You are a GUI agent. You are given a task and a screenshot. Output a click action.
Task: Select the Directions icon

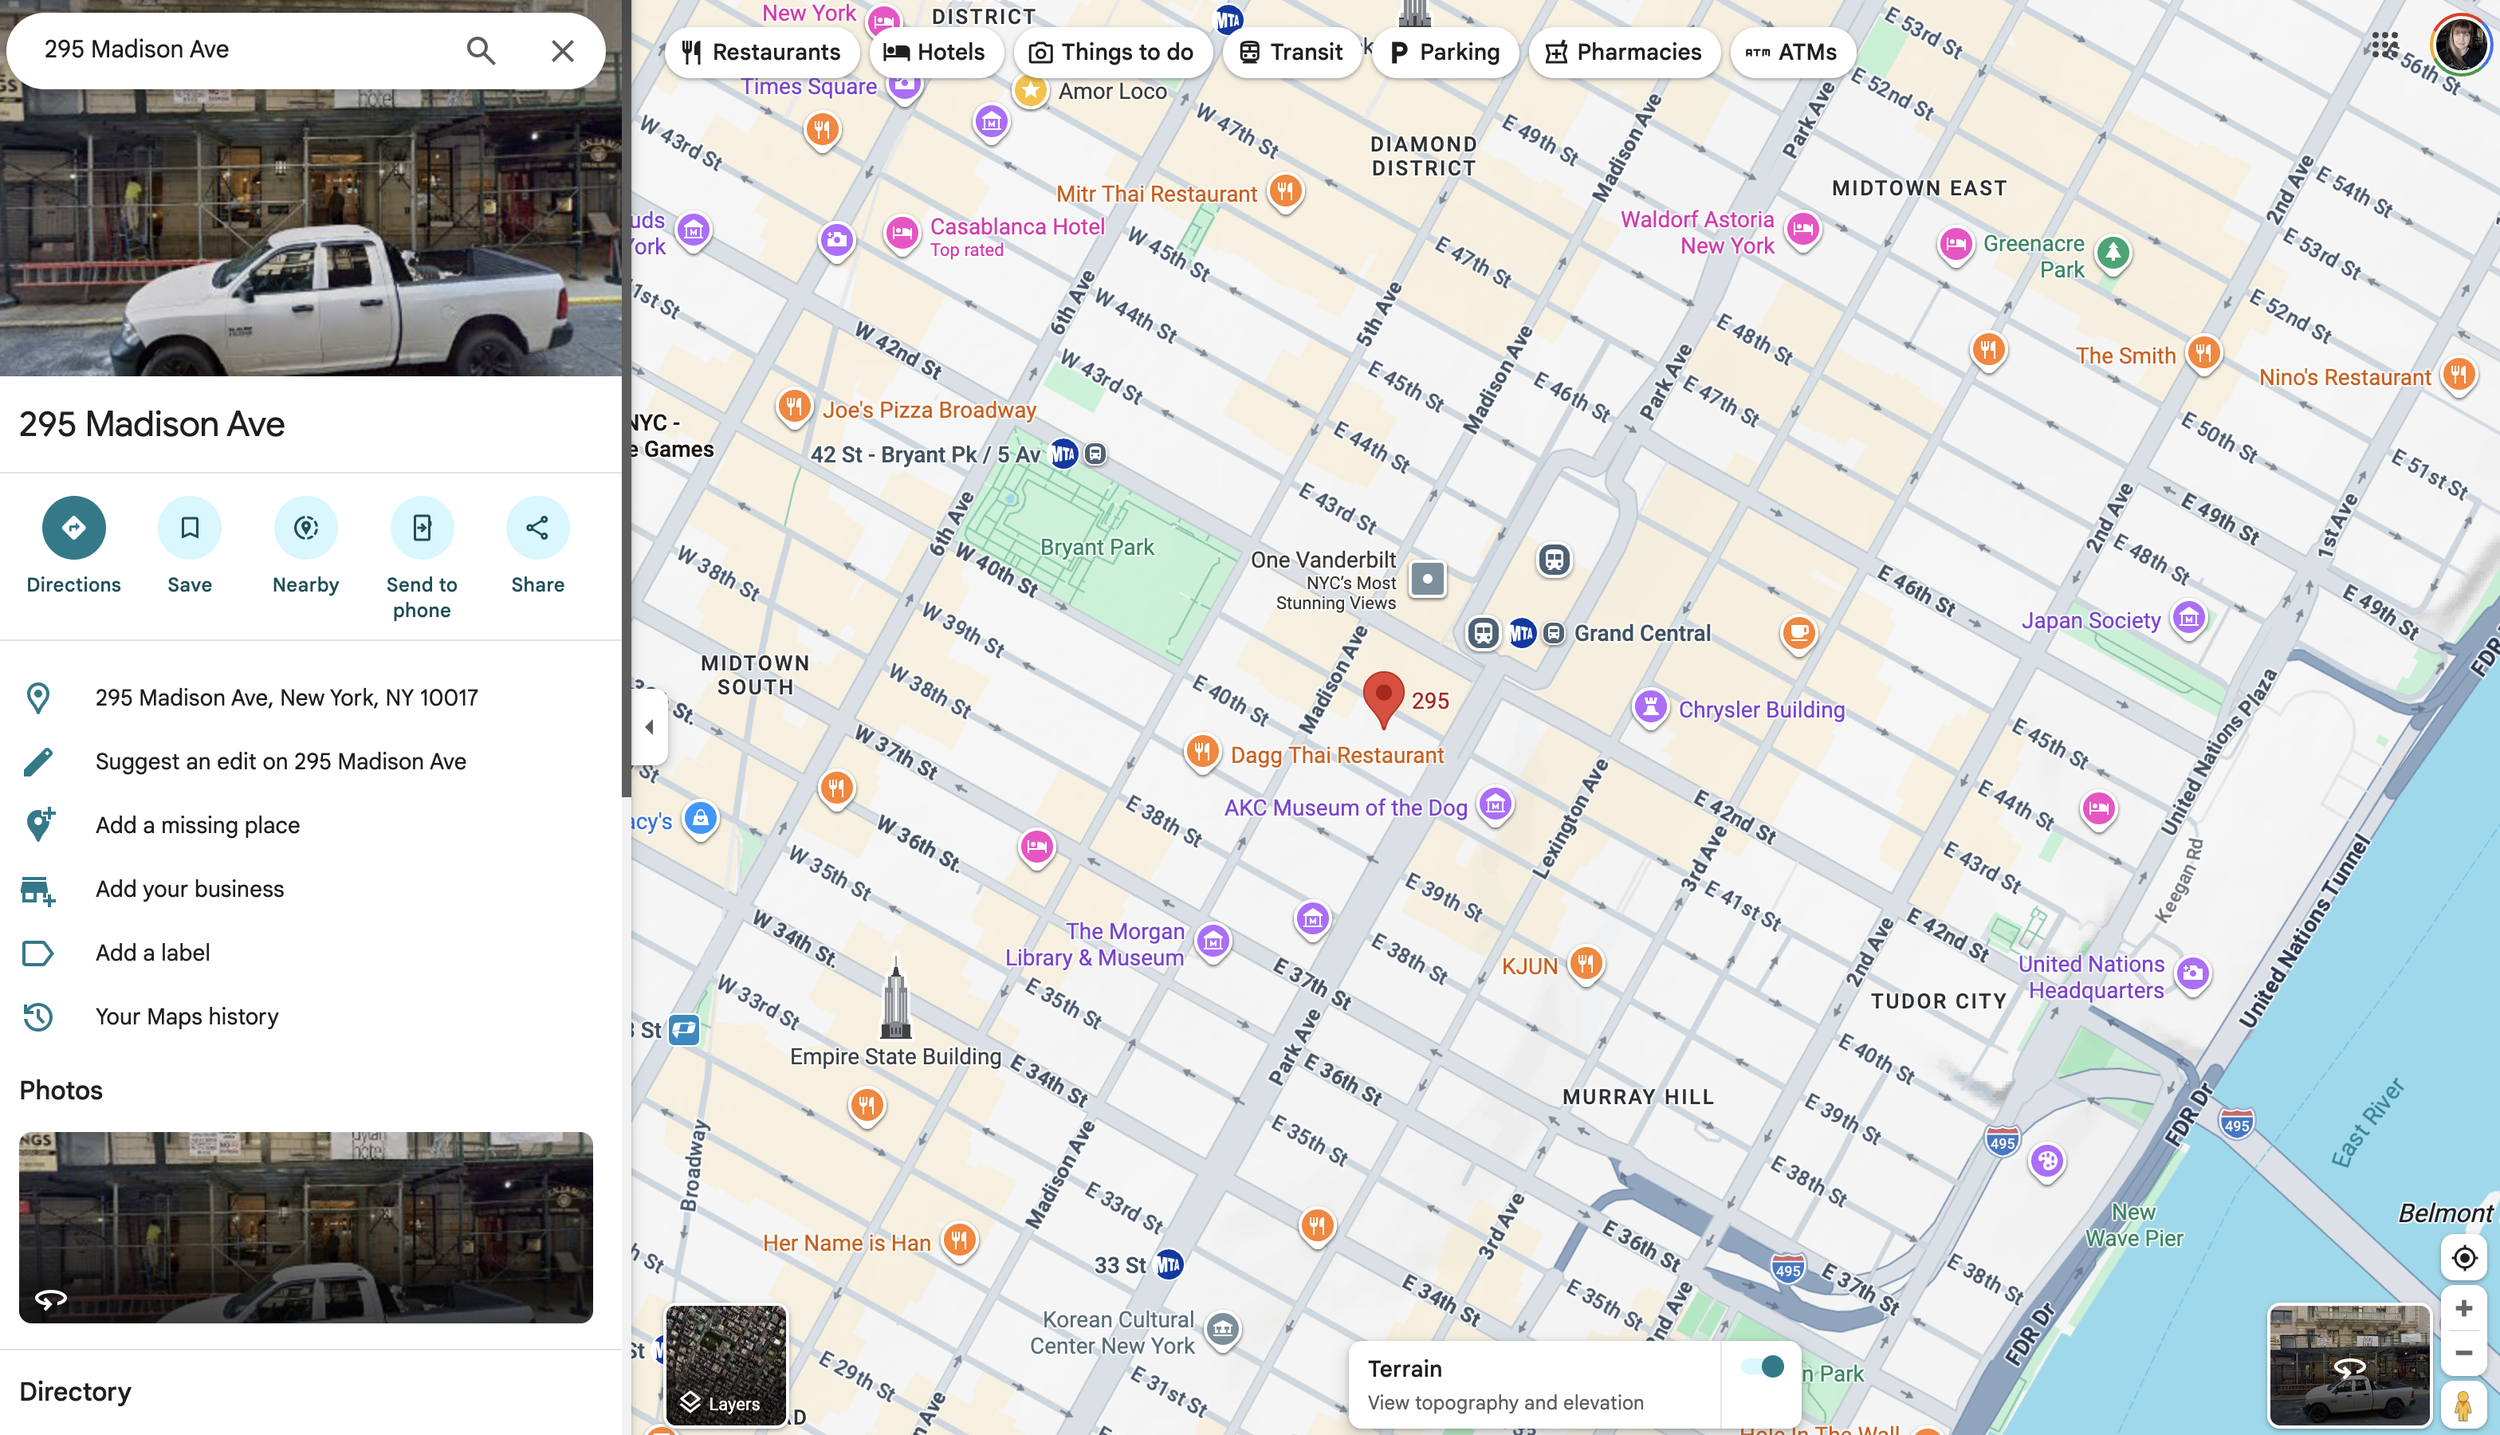click(x=73, y=528)
